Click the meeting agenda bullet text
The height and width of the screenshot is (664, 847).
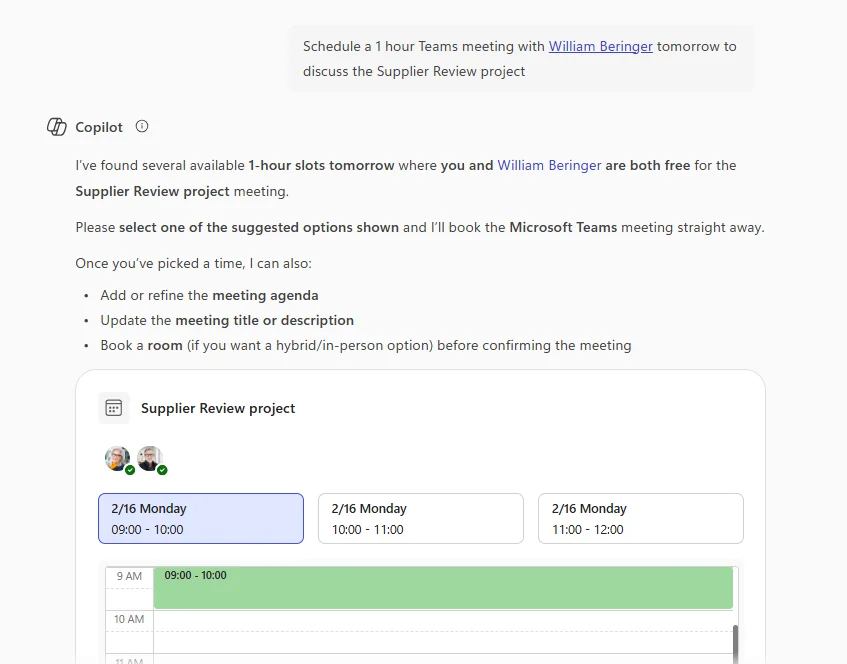[x=209, y=296]
